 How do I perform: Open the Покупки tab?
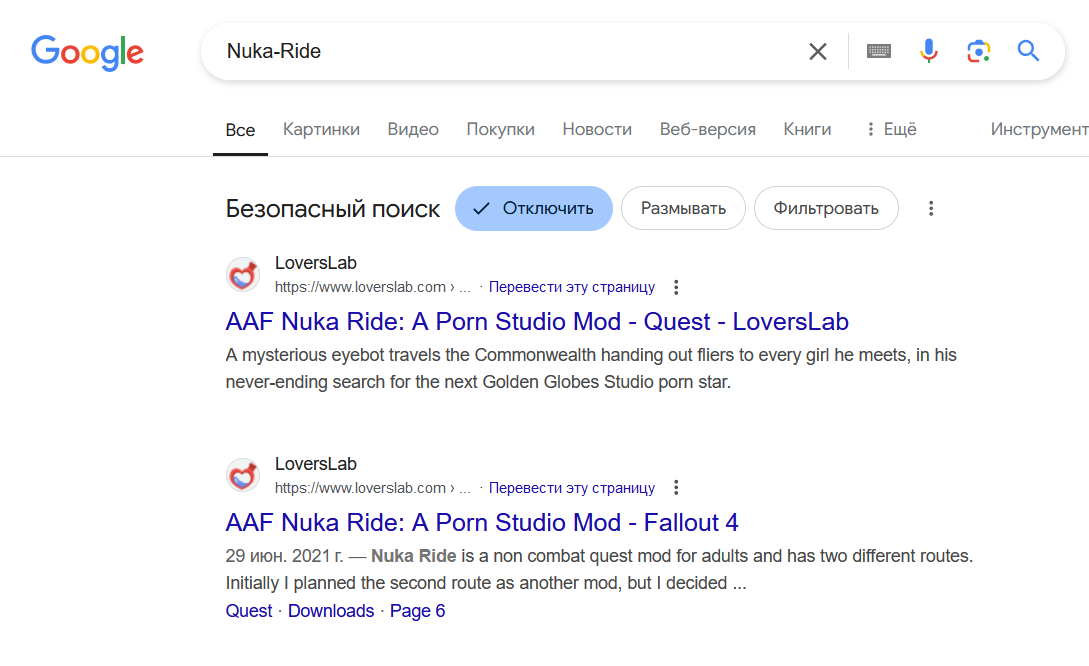501,129
